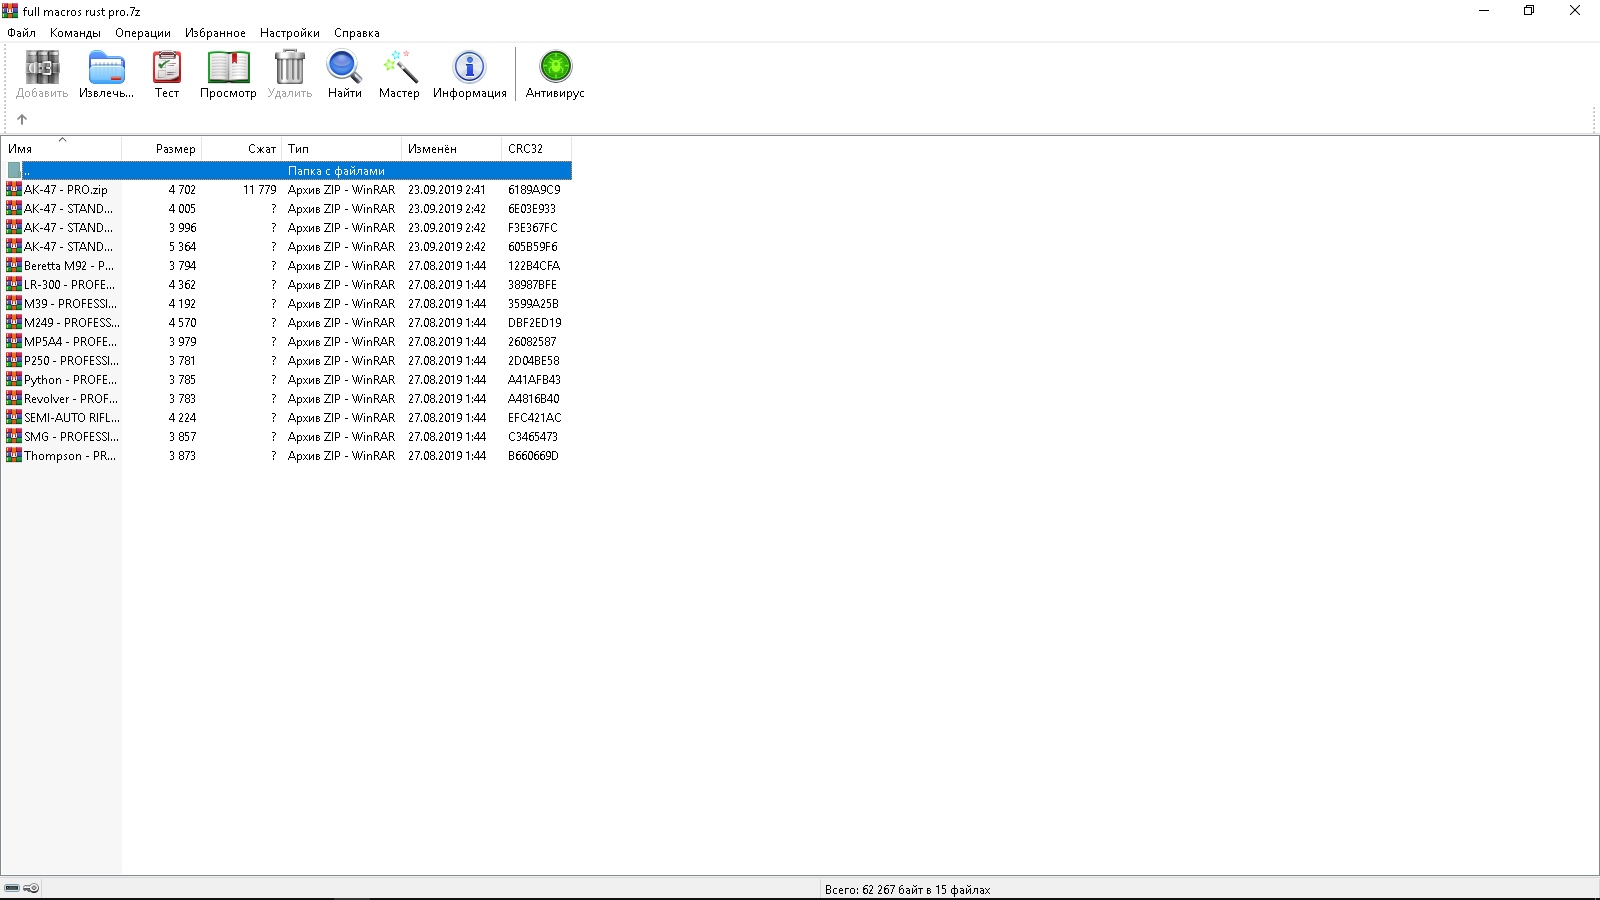
Task: Click the Extract (Извлечь) toolbar icon
Action: pos(106,75)
